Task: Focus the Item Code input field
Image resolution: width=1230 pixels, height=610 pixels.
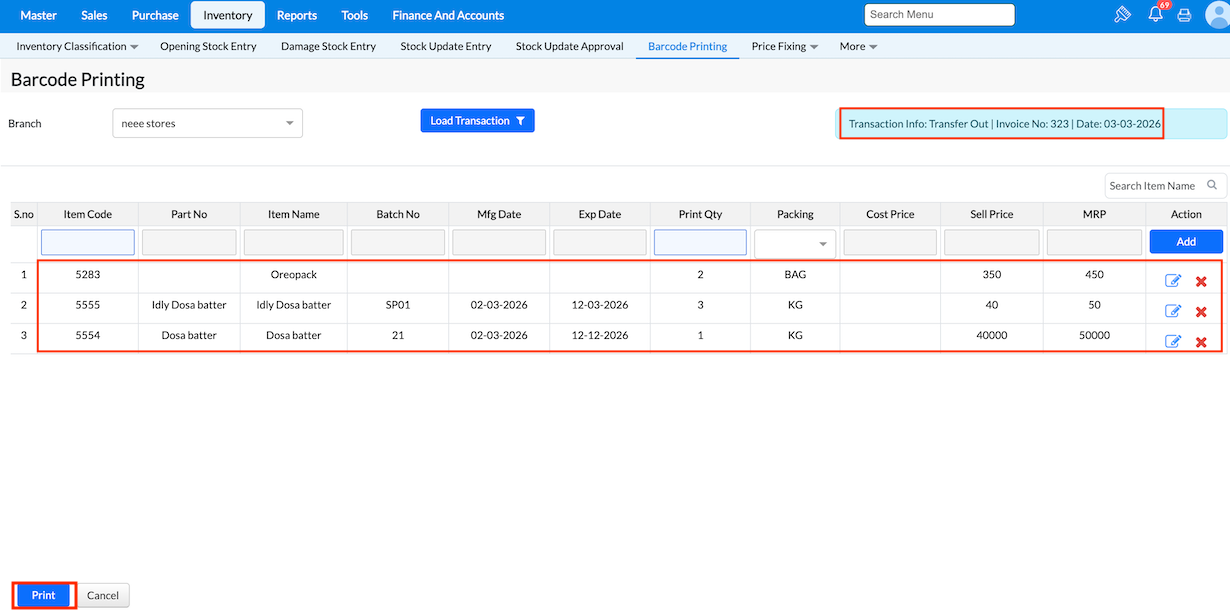Action: pyautogui.click(x=88, y=242)
